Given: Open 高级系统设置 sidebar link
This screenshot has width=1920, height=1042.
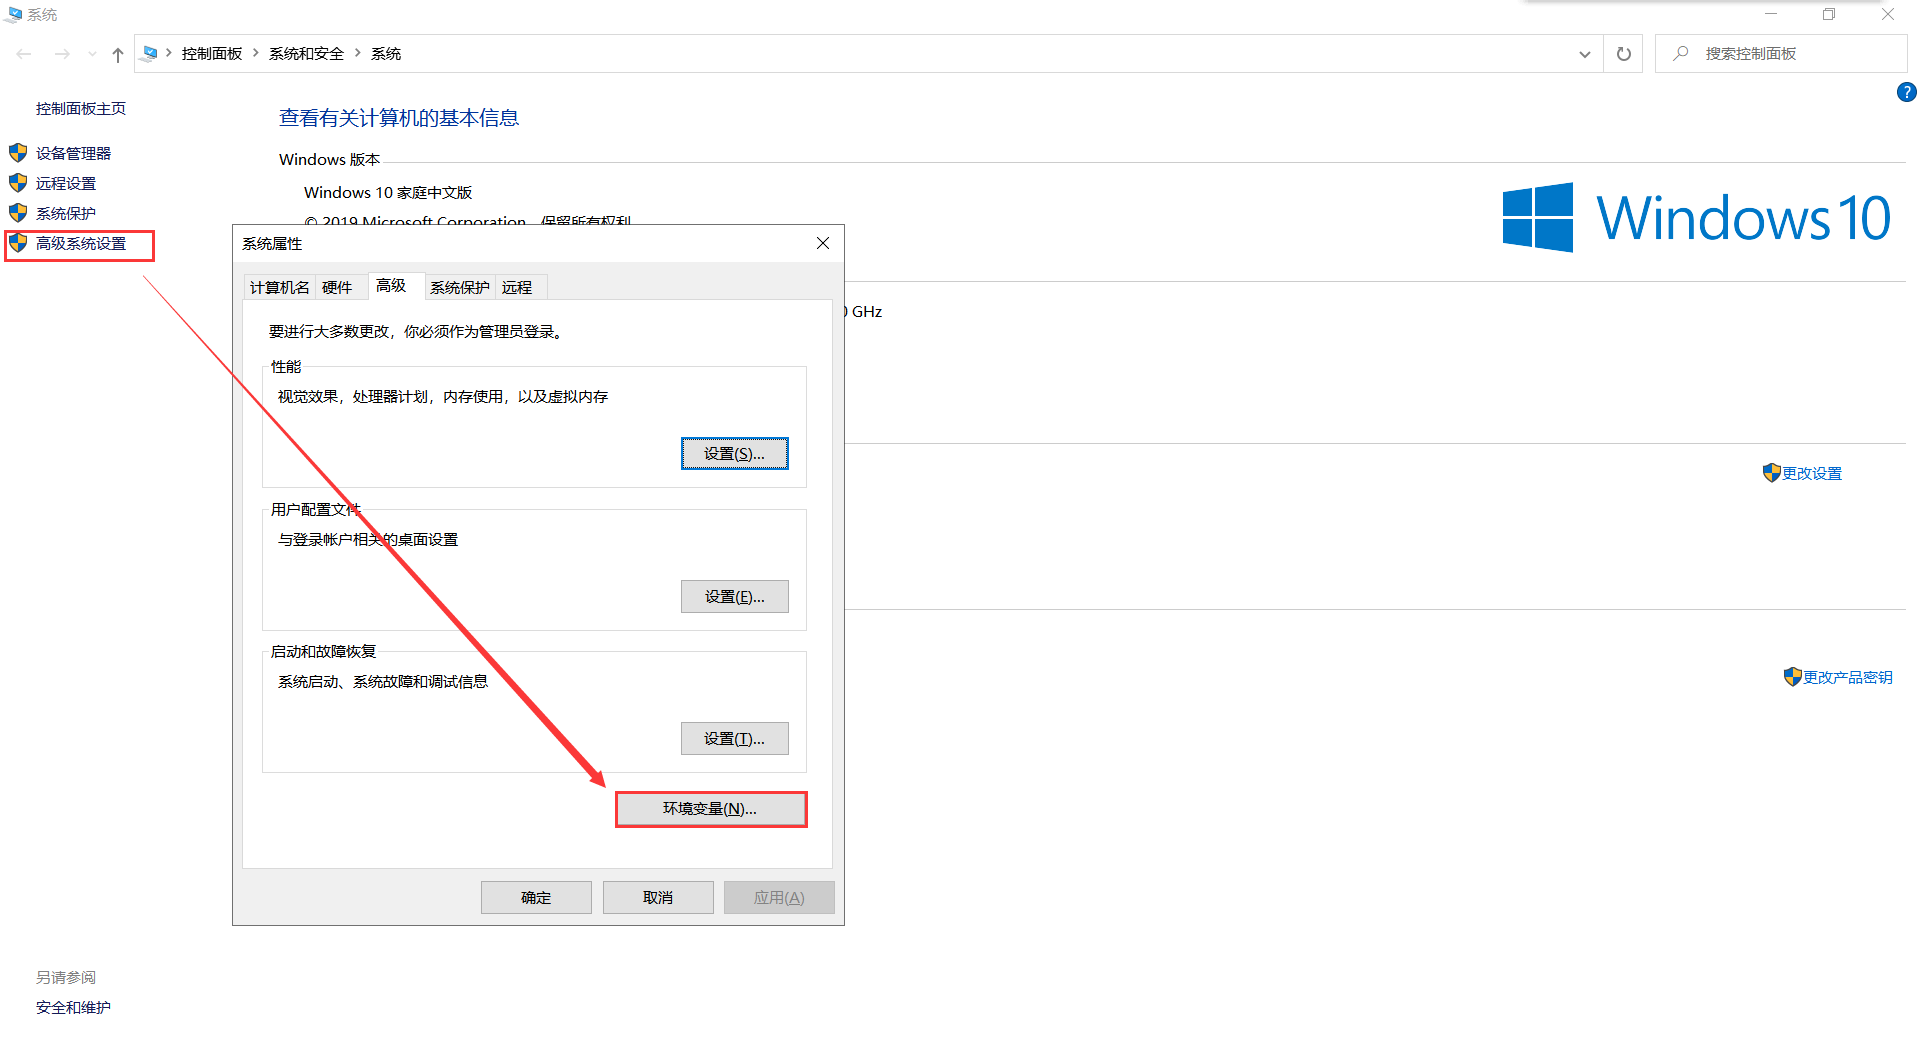Looking at the screenshot, I should (x=81, y=244).
